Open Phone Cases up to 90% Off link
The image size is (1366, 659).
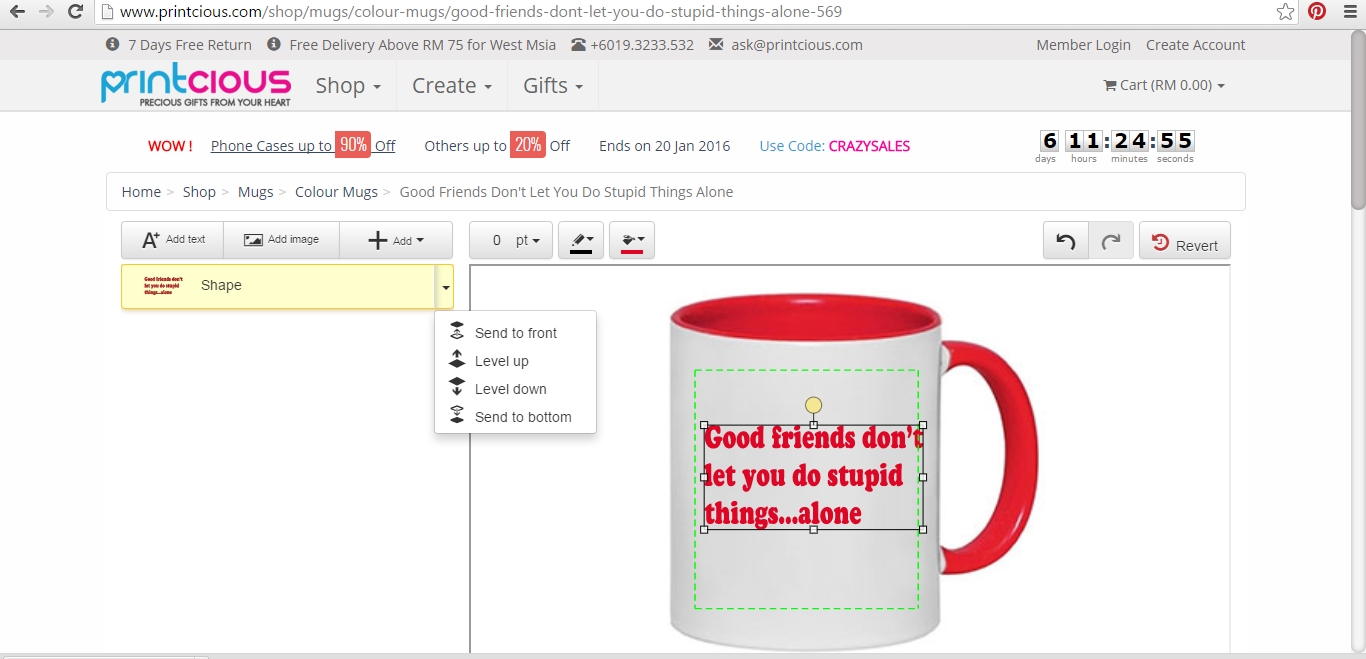pos(303,145)
